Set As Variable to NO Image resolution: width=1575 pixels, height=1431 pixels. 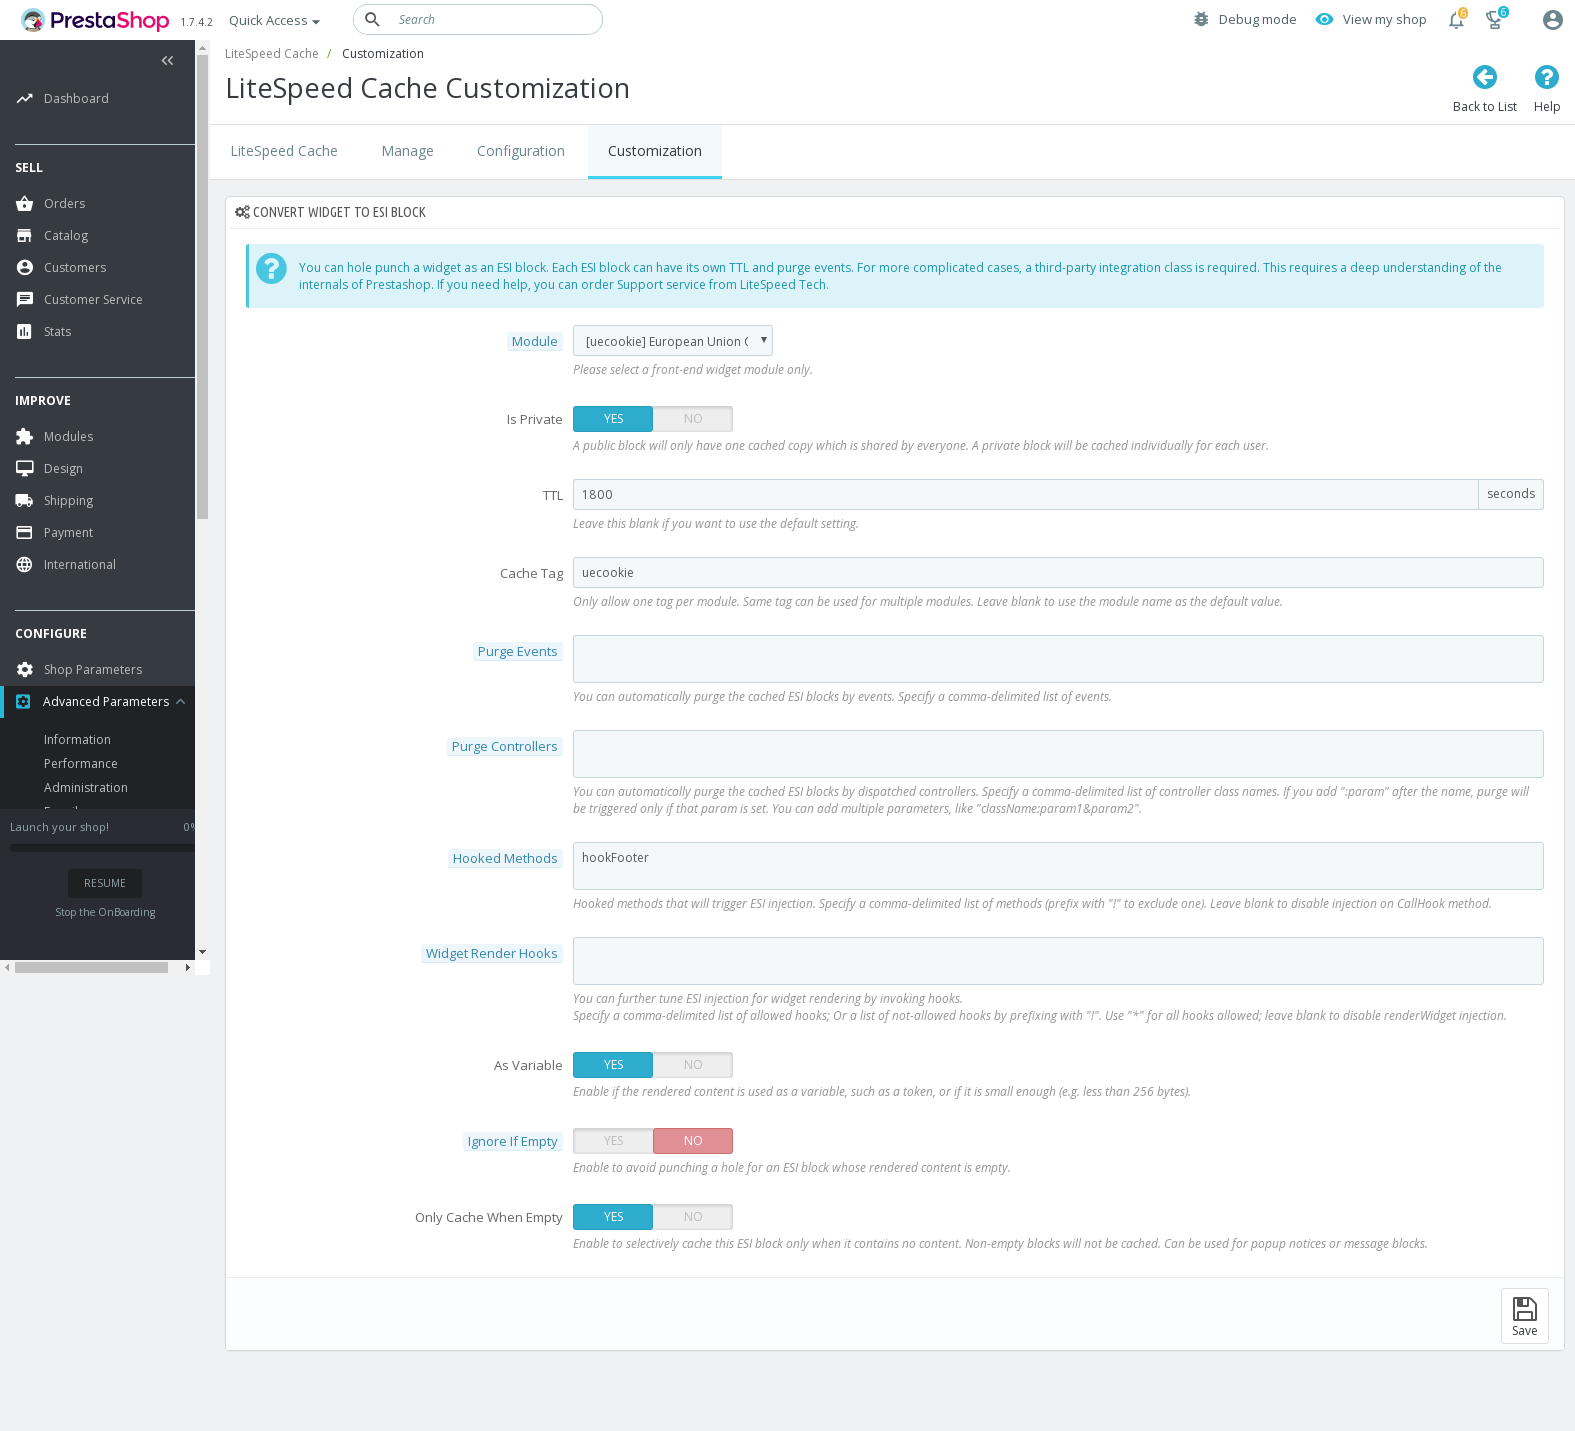[693, 1065]
